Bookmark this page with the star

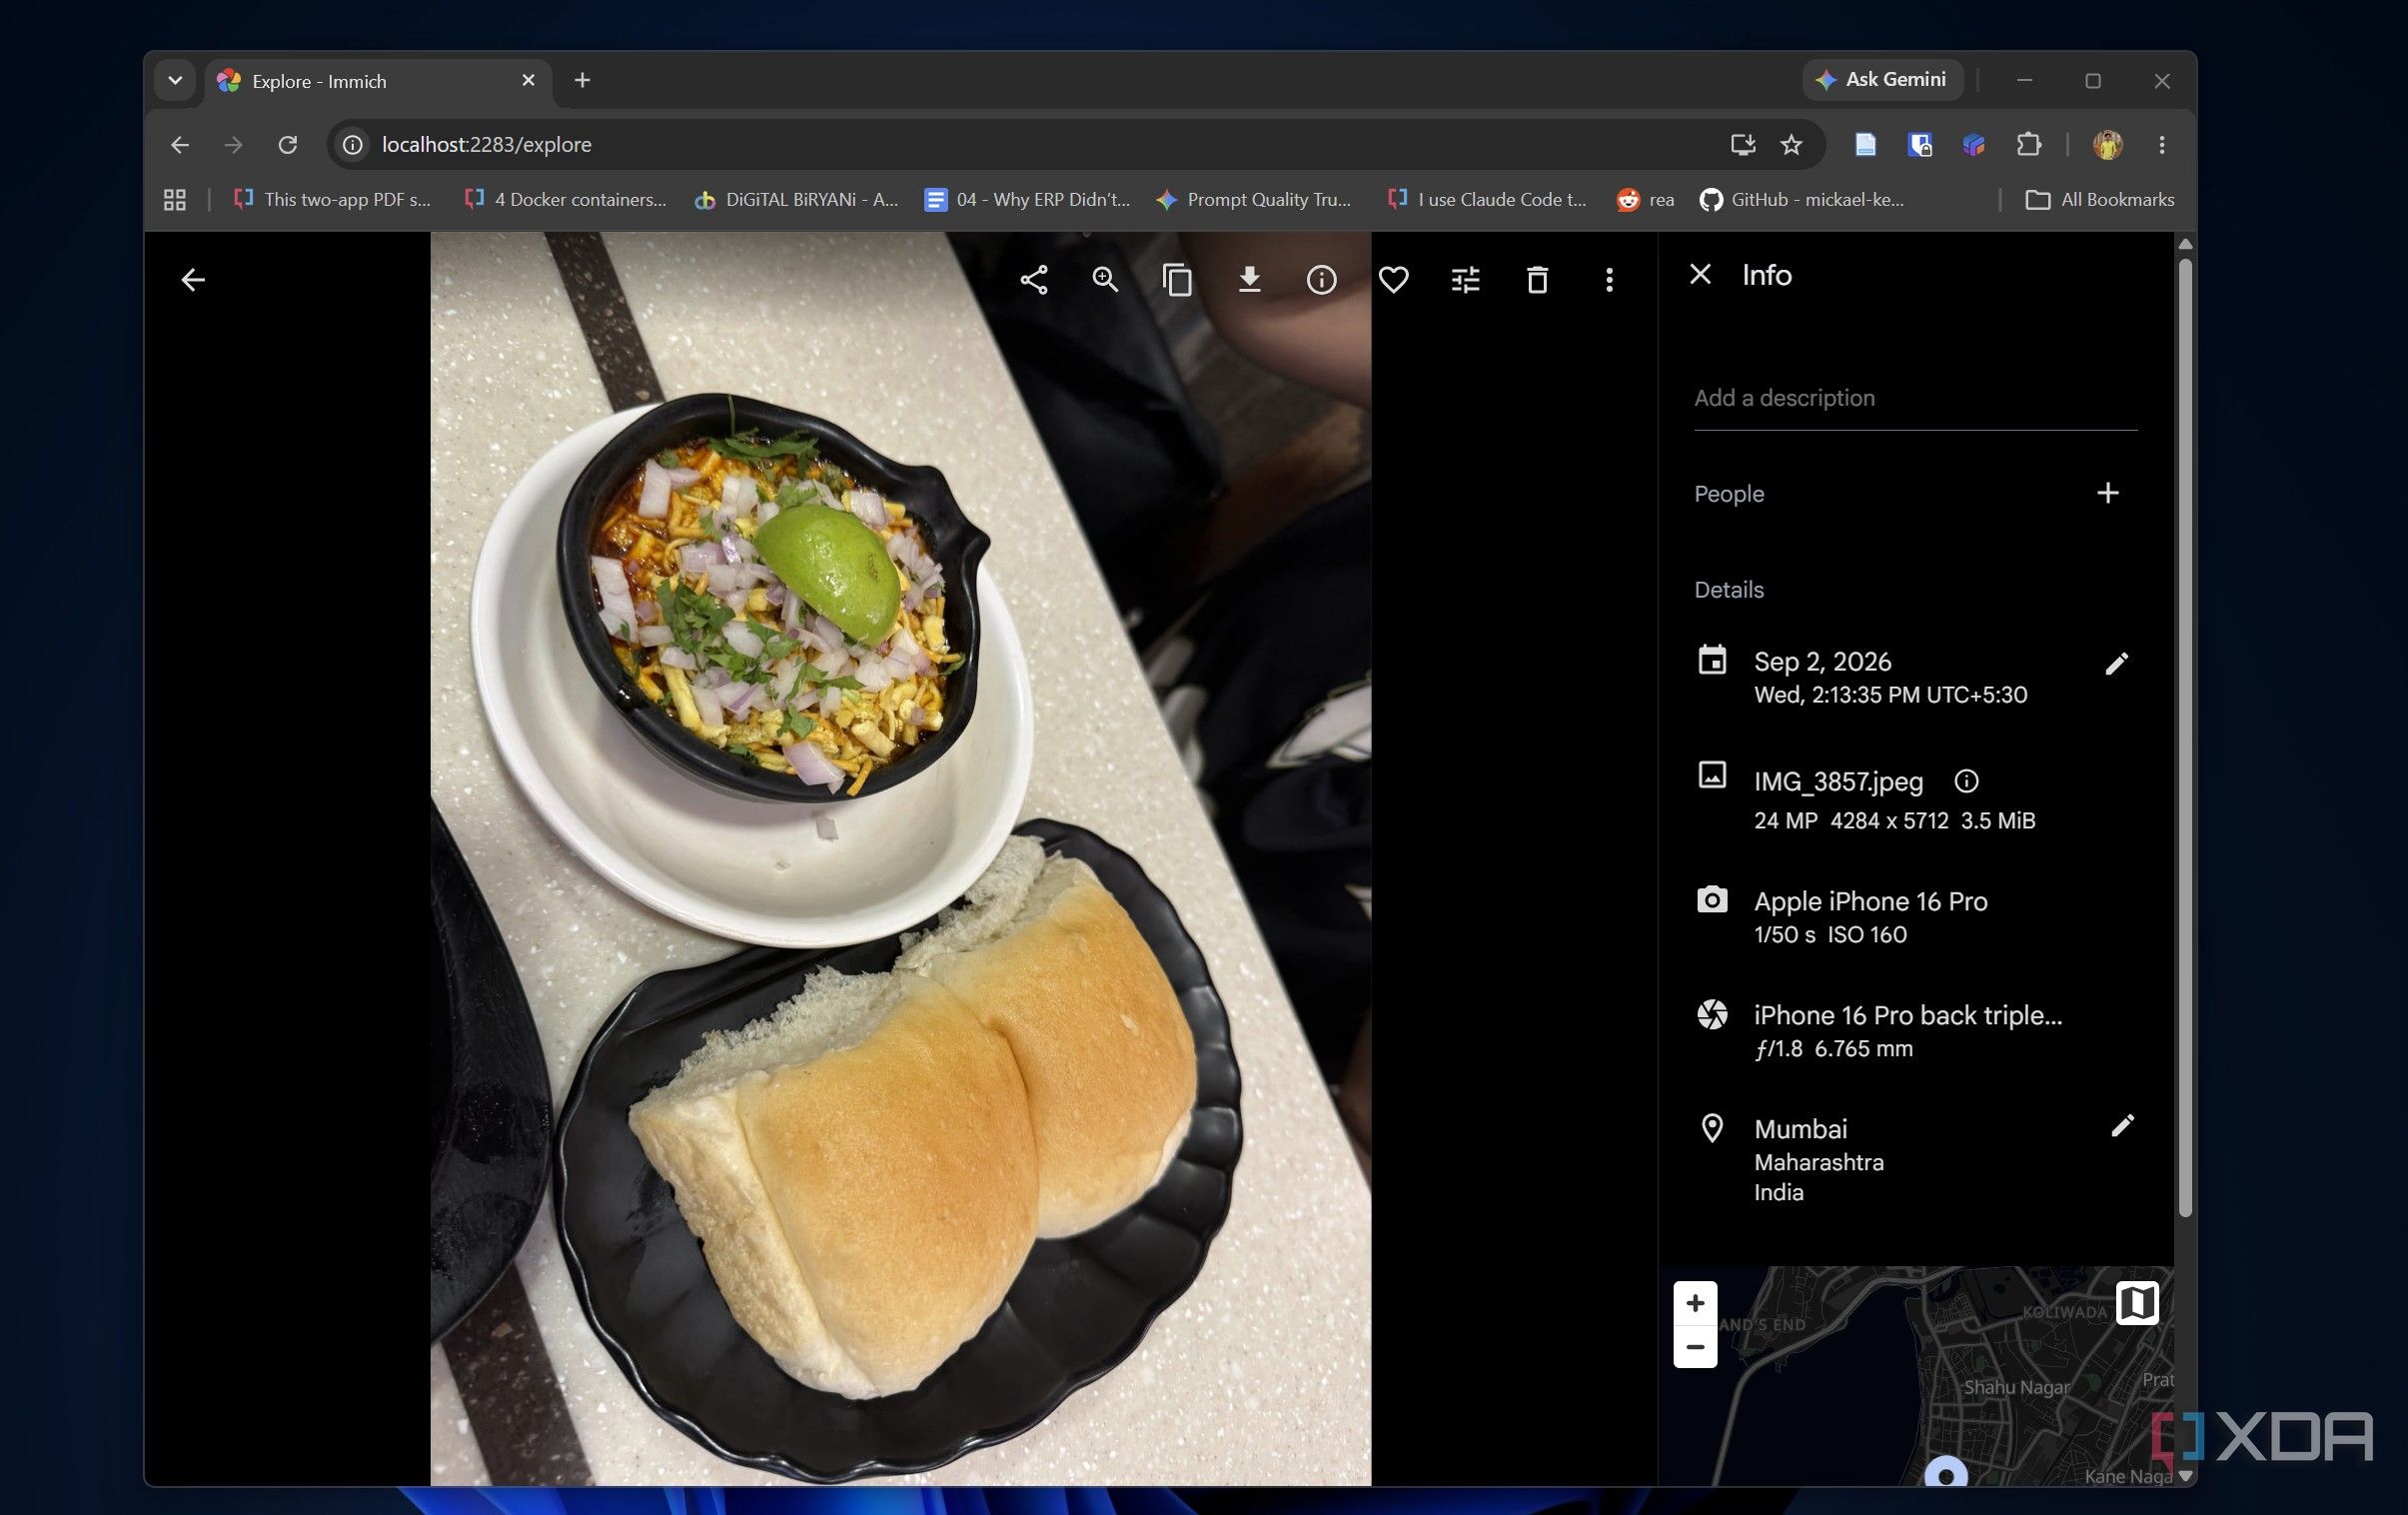[x=1791, y=145]
